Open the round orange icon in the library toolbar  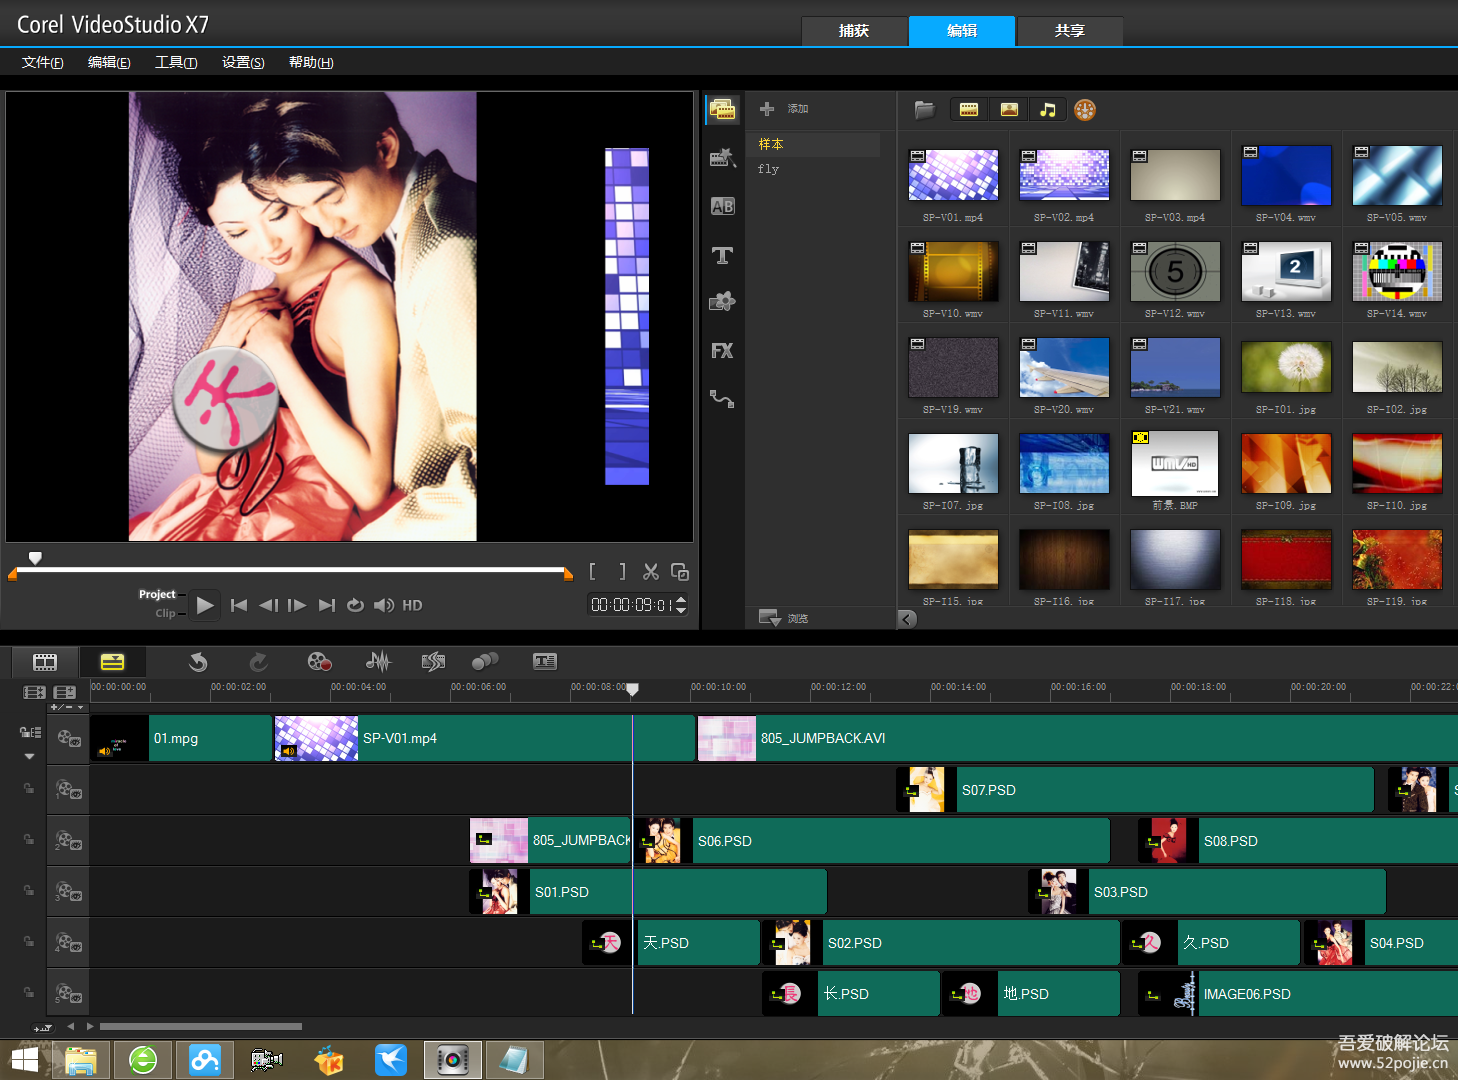[1085, 110]
